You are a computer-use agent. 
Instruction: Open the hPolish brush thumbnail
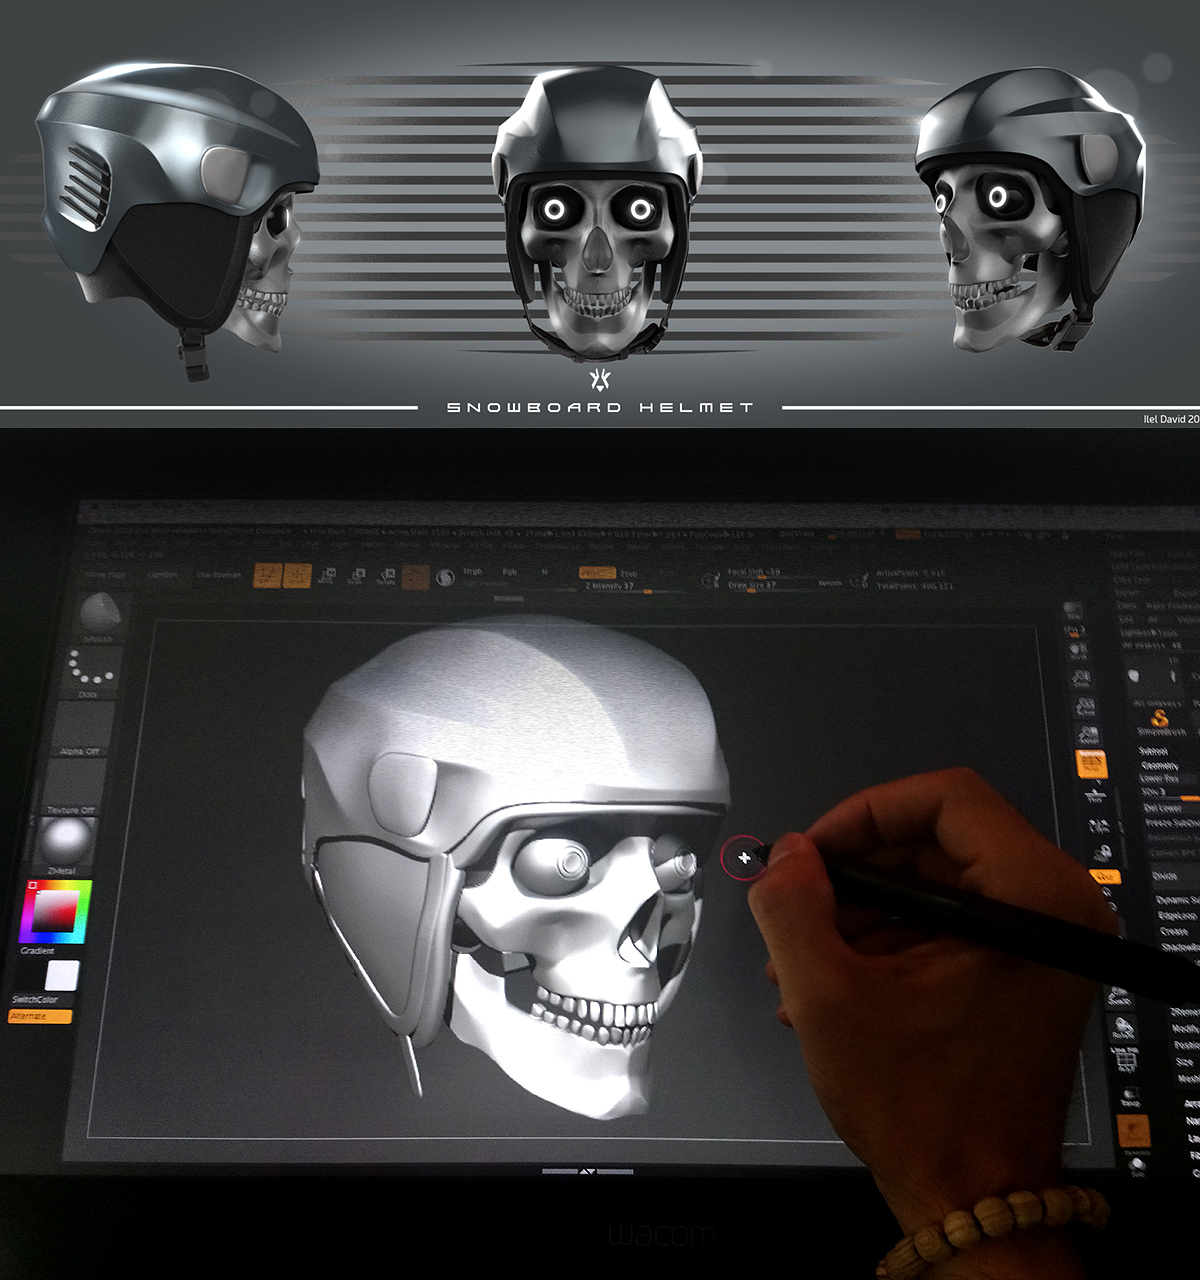click(x=101, y=616)
